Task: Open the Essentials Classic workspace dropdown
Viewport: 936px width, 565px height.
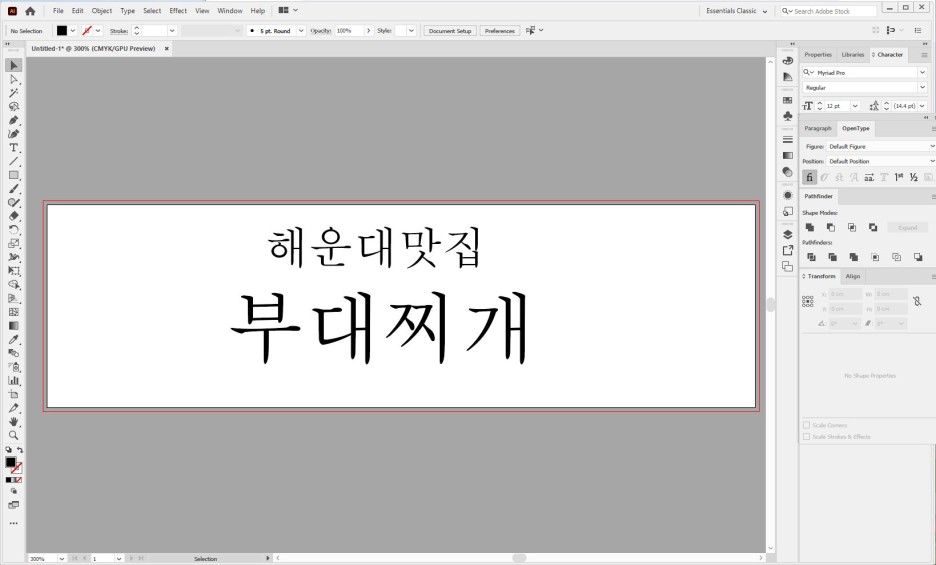Action: tap(737, 11)
